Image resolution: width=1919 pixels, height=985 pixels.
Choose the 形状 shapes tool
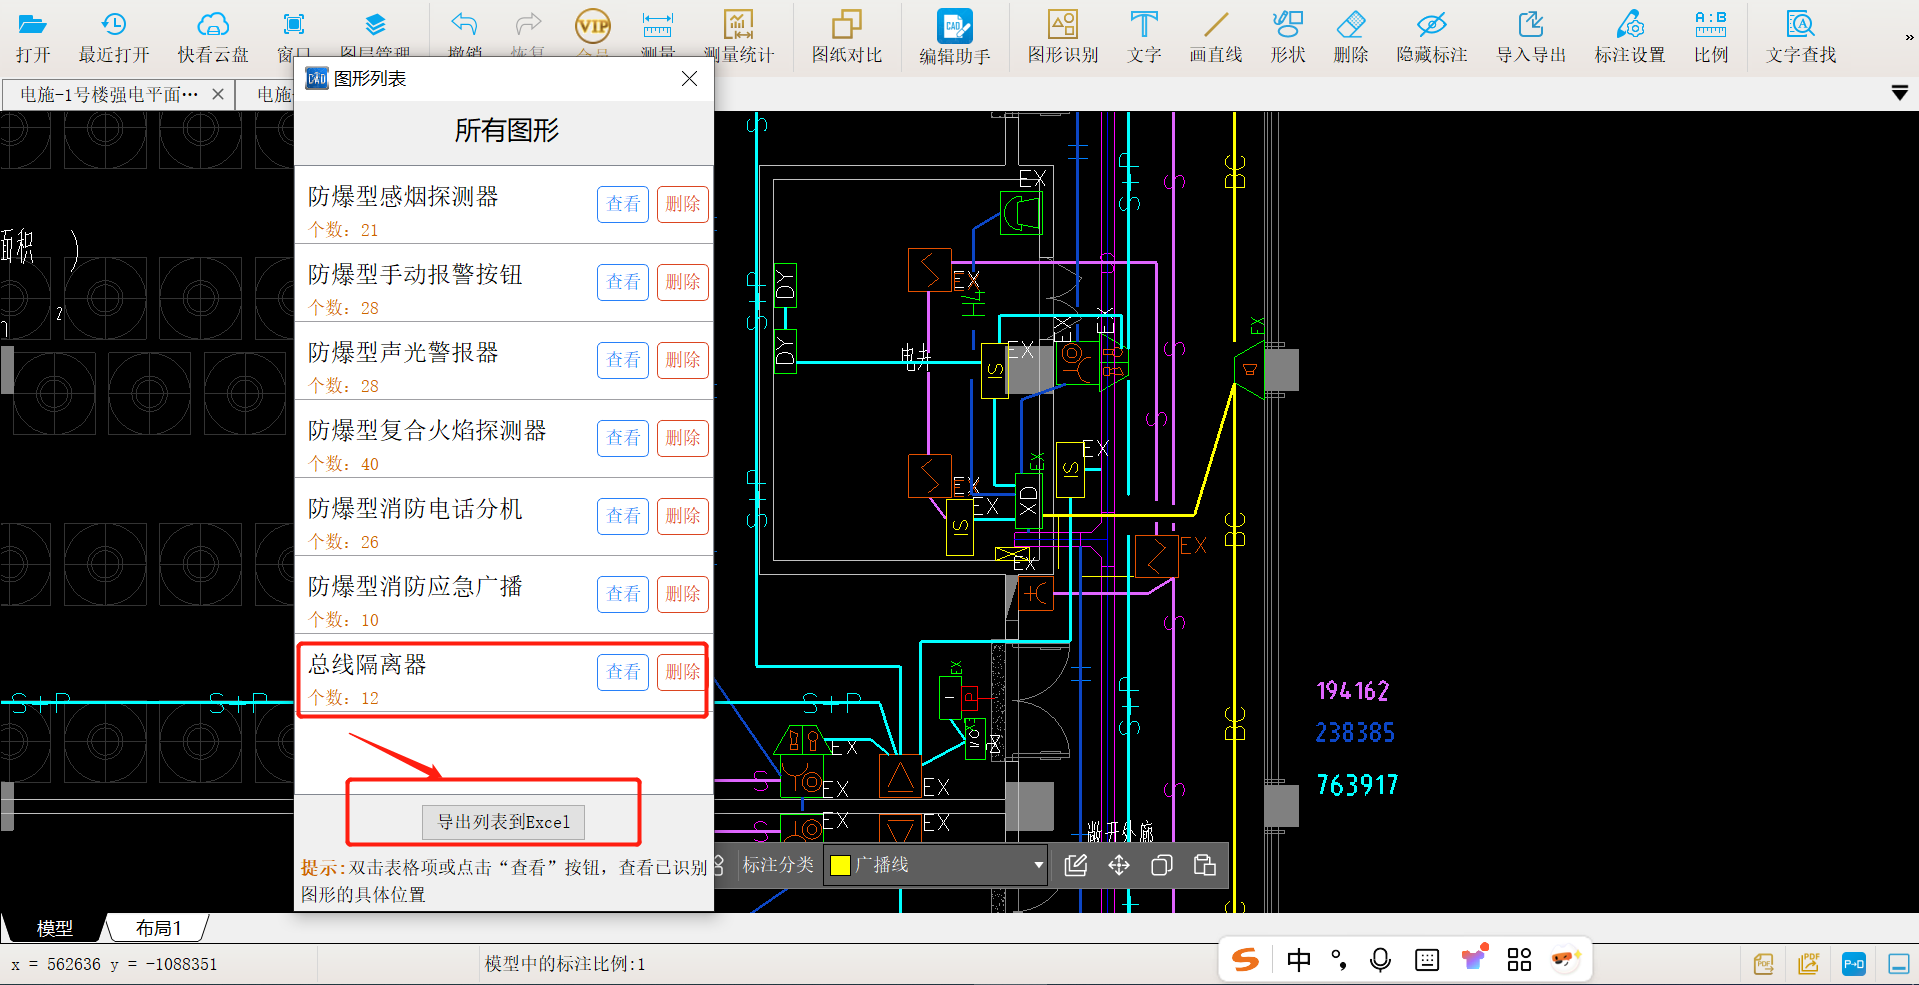1288,37
